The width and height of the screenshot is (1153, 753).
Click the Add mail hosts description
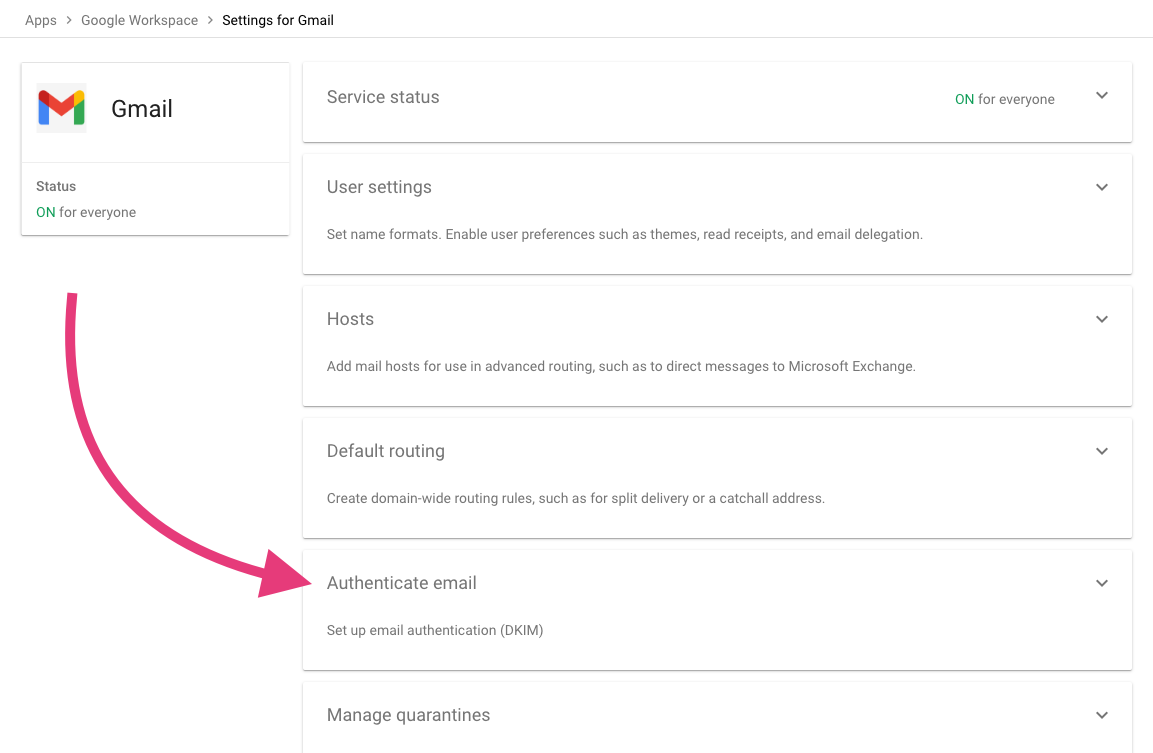(x=621, y=366)
